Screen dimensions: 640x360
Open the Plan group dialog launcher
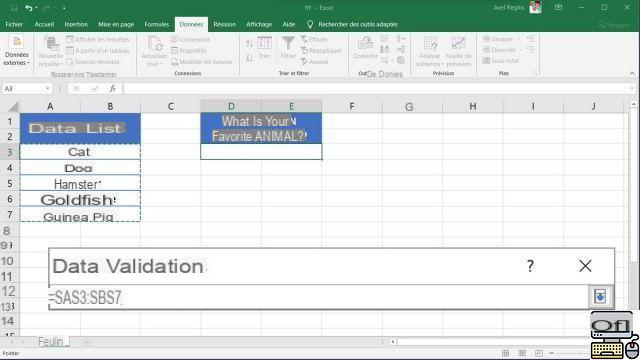(x=535, y=73)
